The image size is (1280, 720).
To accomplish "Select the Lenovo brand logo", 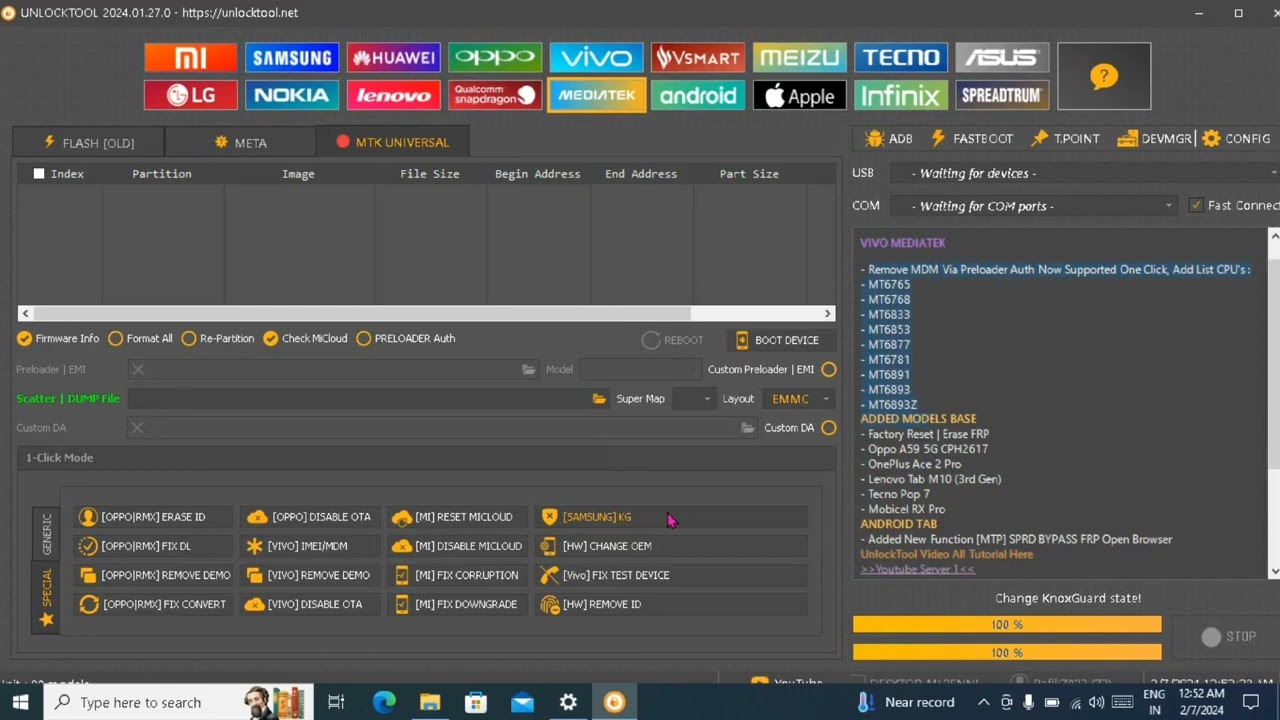I will (x=394, y=95).
